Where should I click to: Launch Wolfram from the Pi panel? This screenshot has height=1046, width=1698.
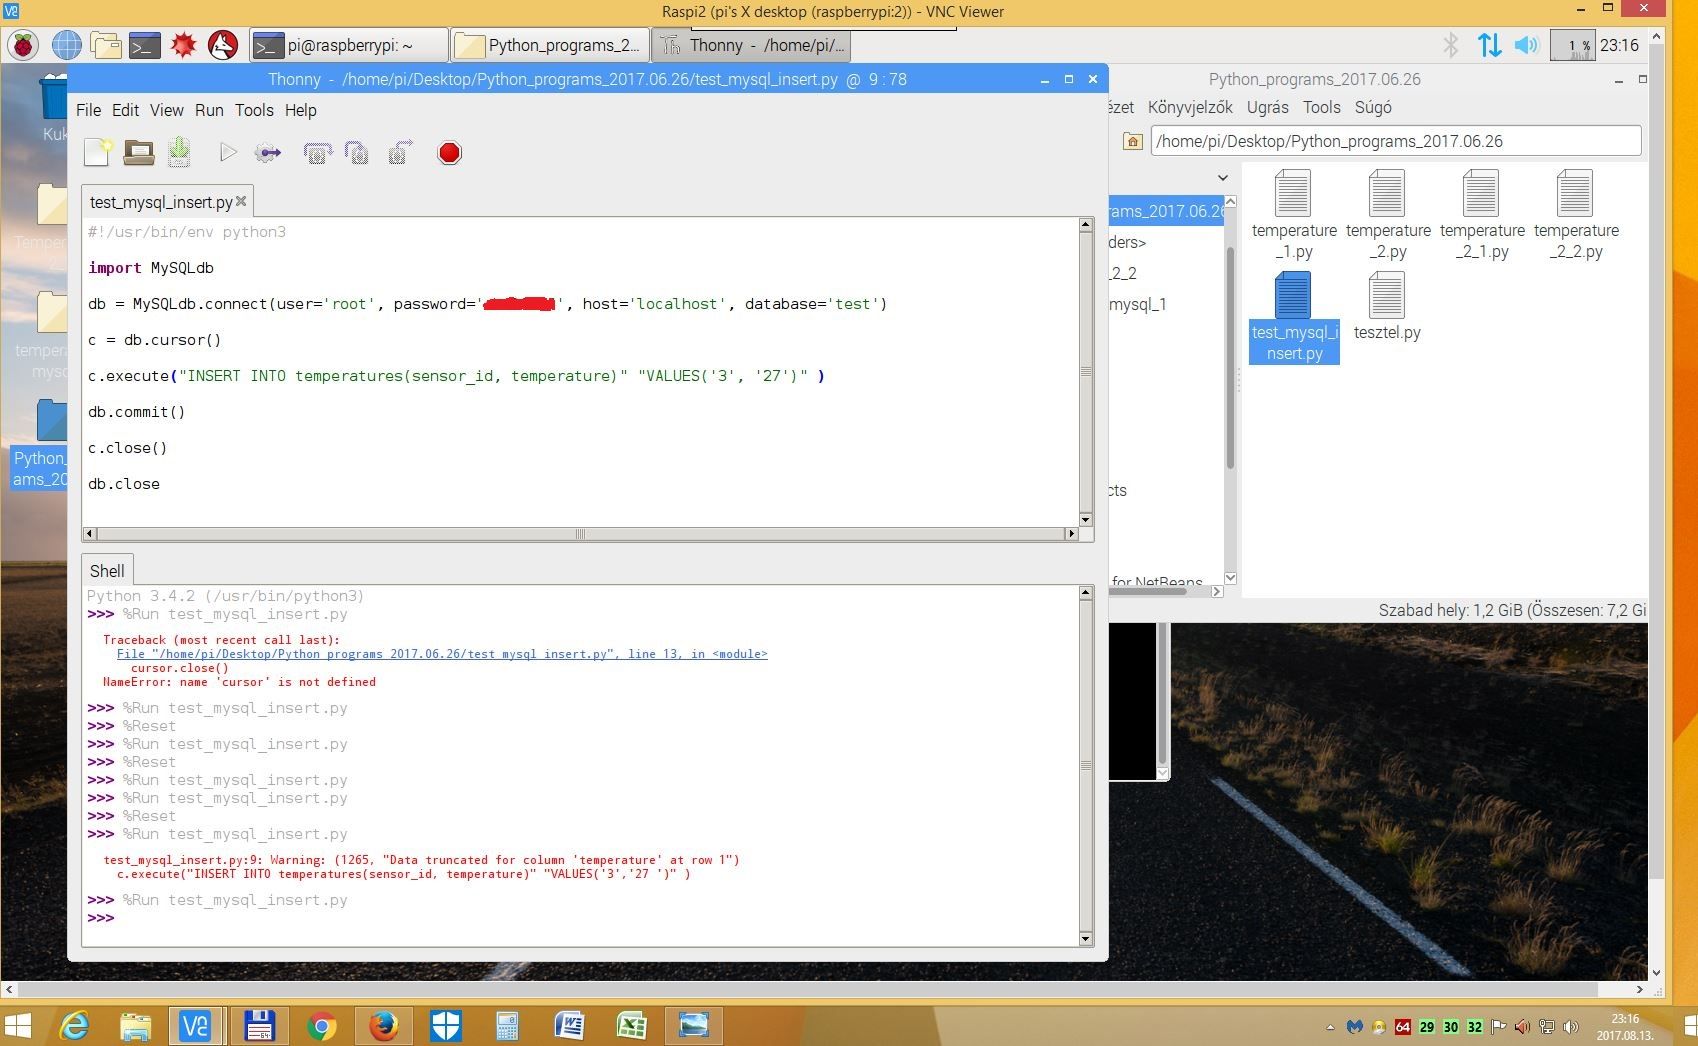point(222,45)
